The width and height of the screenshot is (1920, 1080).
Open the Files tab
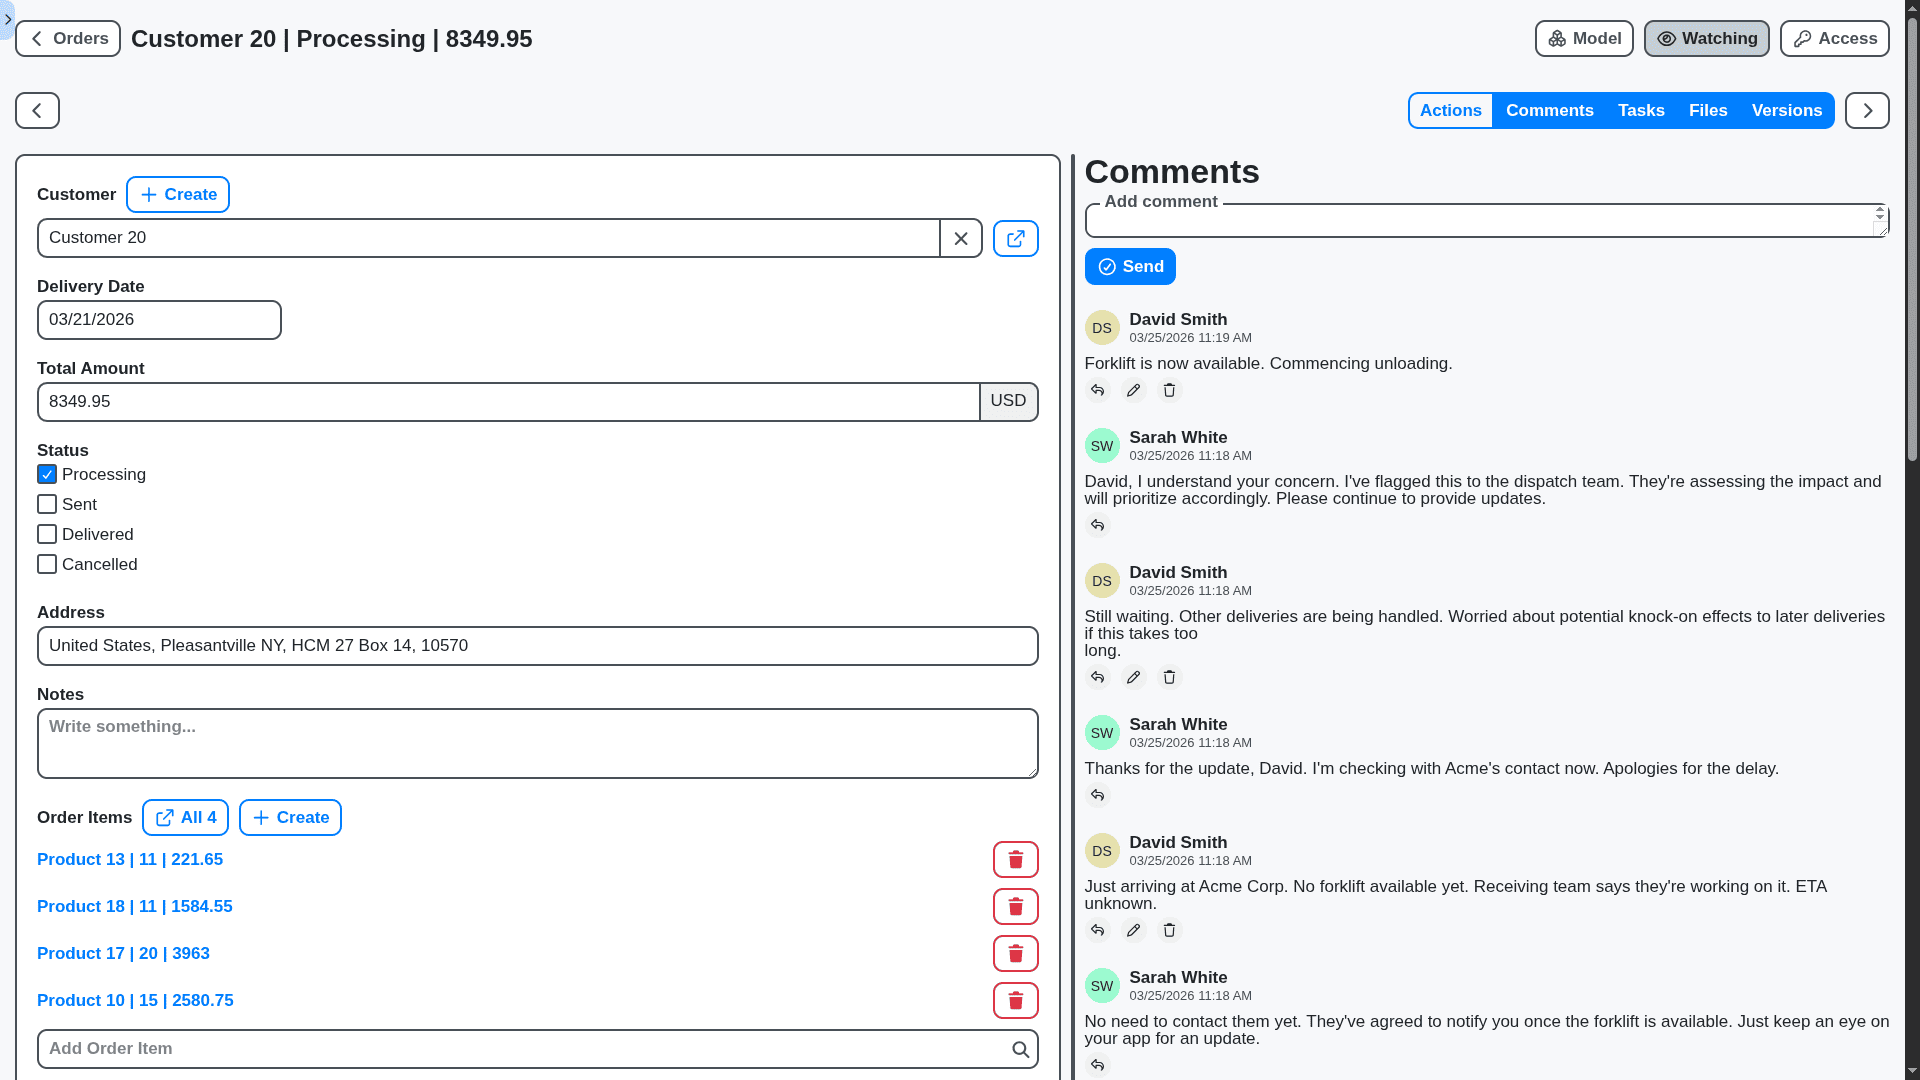point(1708,110)
